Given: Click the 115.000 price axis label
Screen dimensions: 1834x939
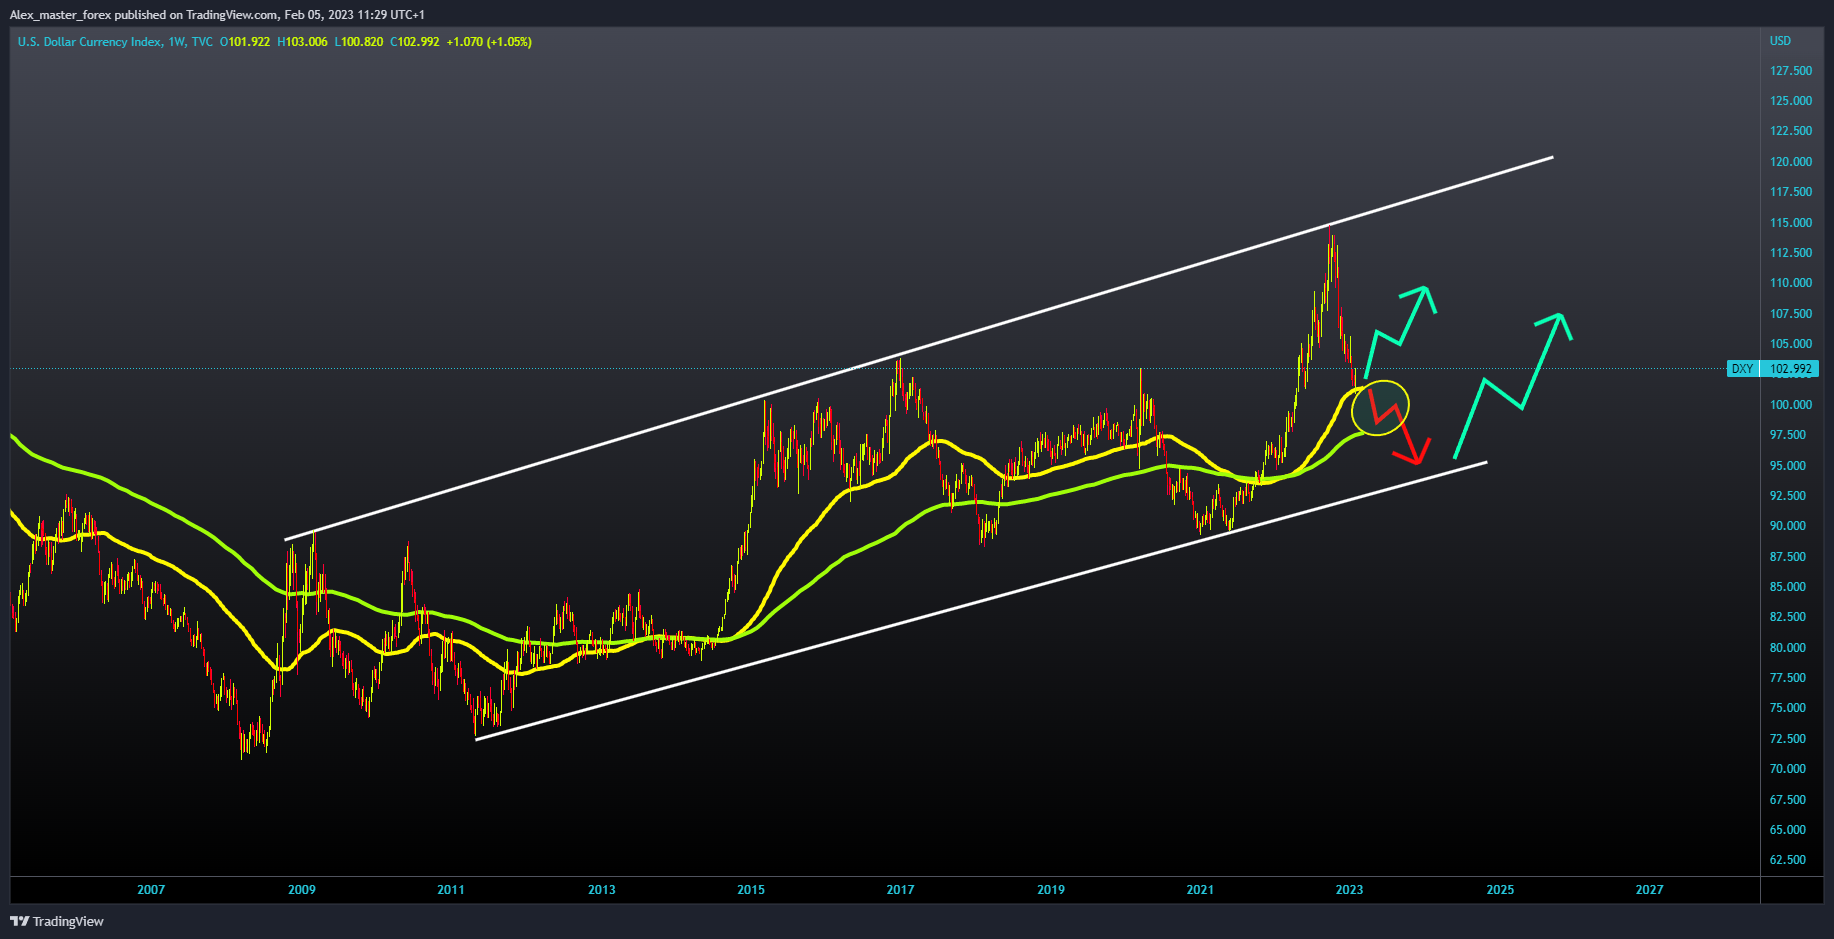Looking at the screenshot, I should pos(1791,223).
